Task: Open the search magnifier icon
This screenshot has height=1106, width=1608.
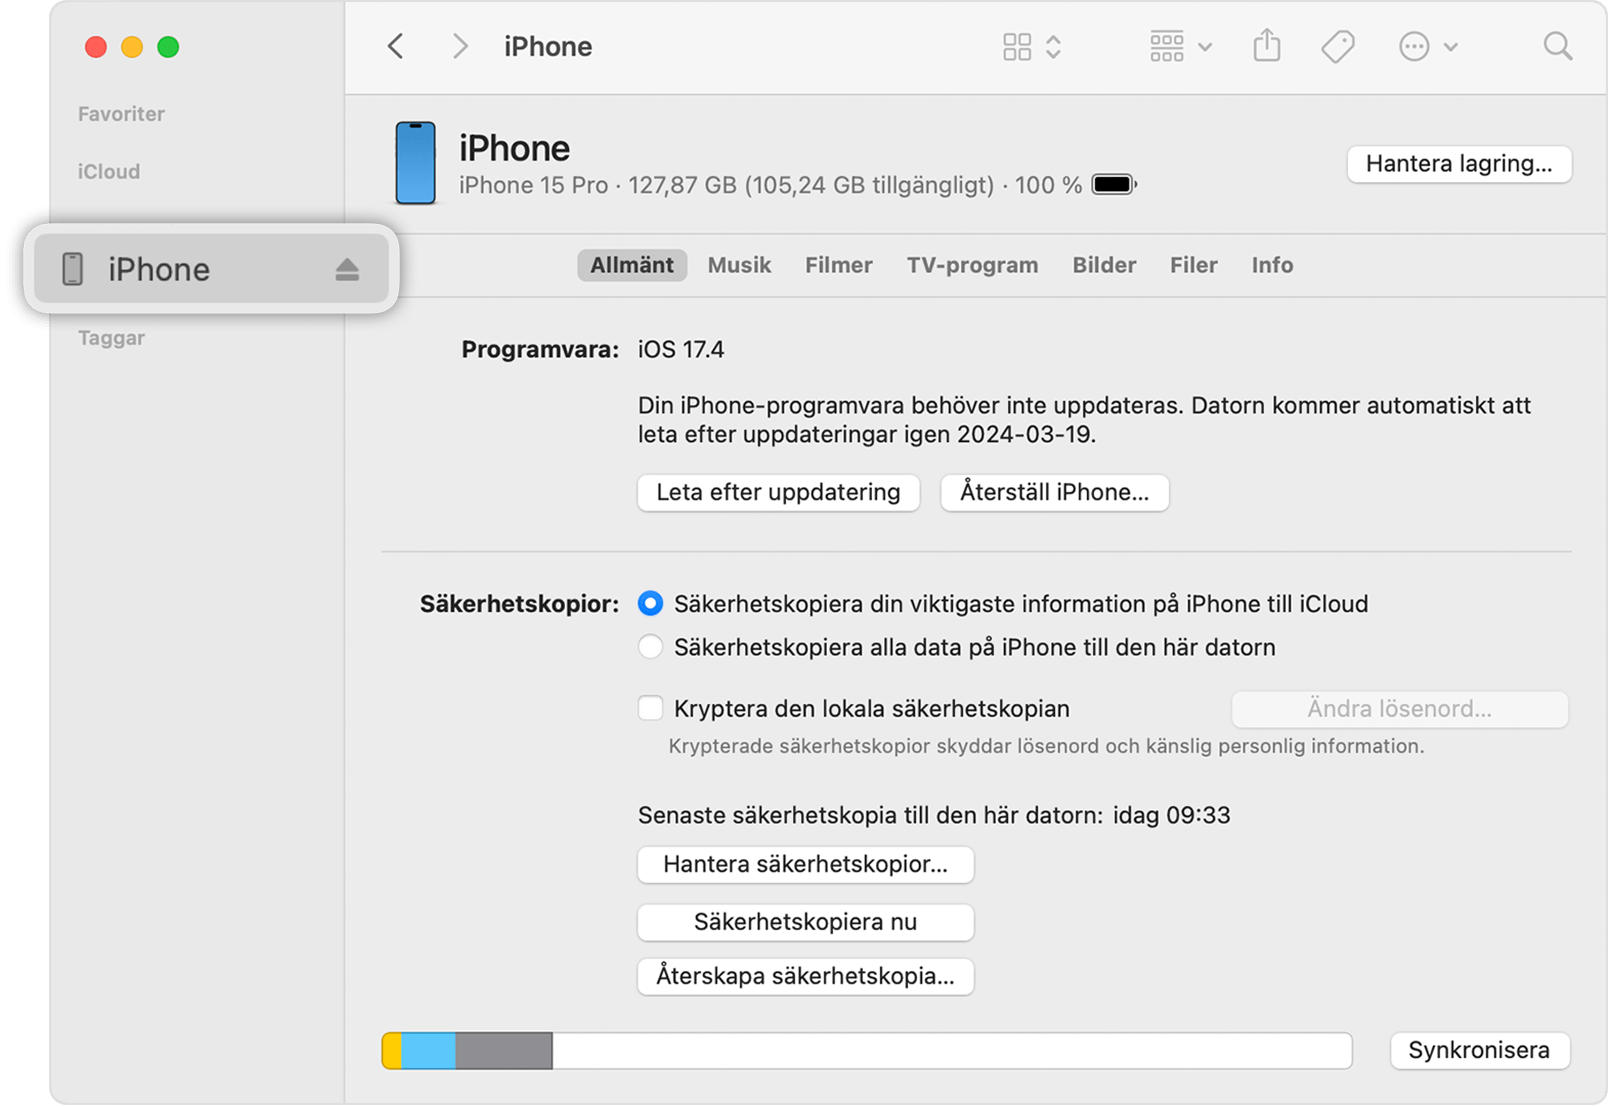Action: (x=1557, y=46)
